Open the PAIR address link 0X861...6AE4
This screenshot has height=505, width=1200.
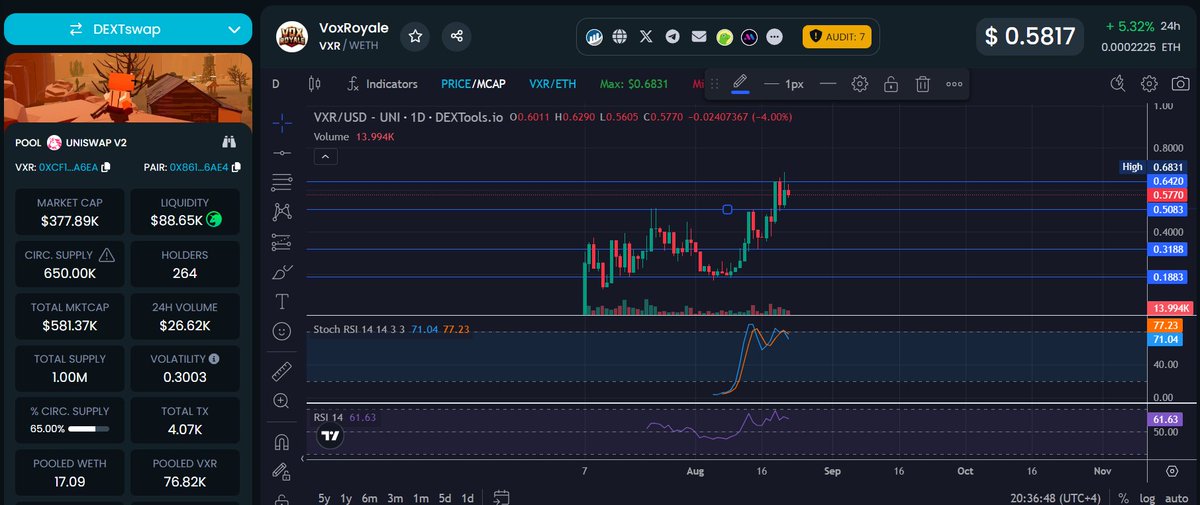coord(197,167)
